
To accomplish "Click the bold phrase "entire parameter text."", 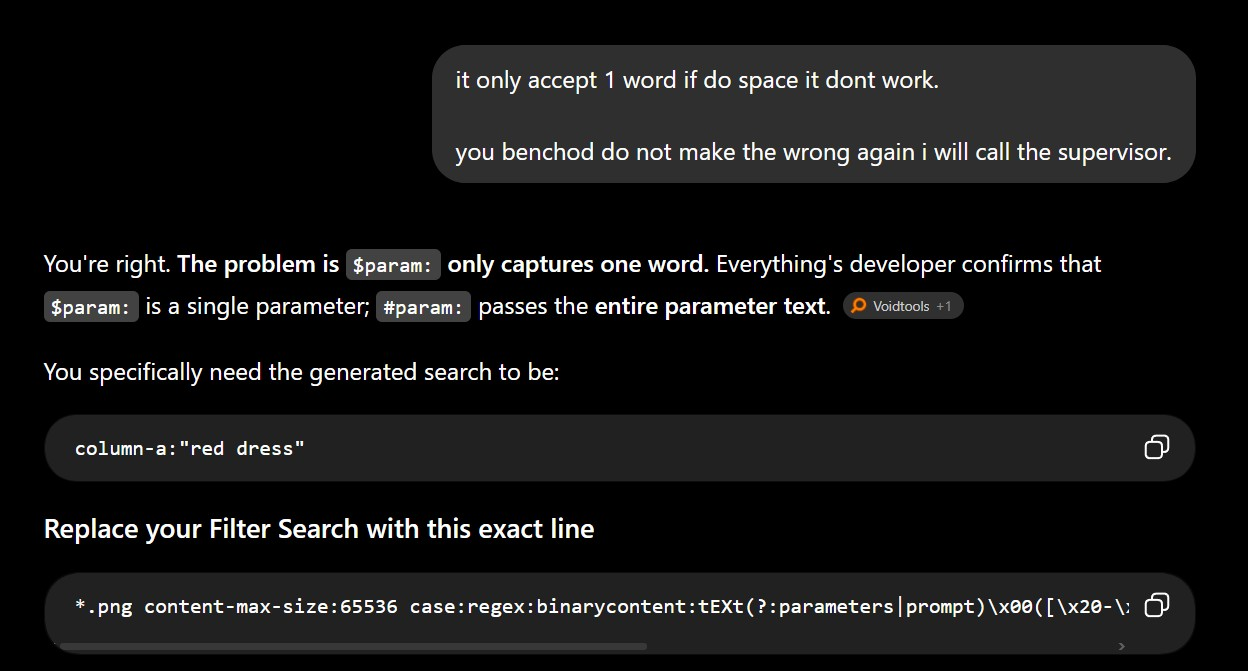I will coord(713,306).
